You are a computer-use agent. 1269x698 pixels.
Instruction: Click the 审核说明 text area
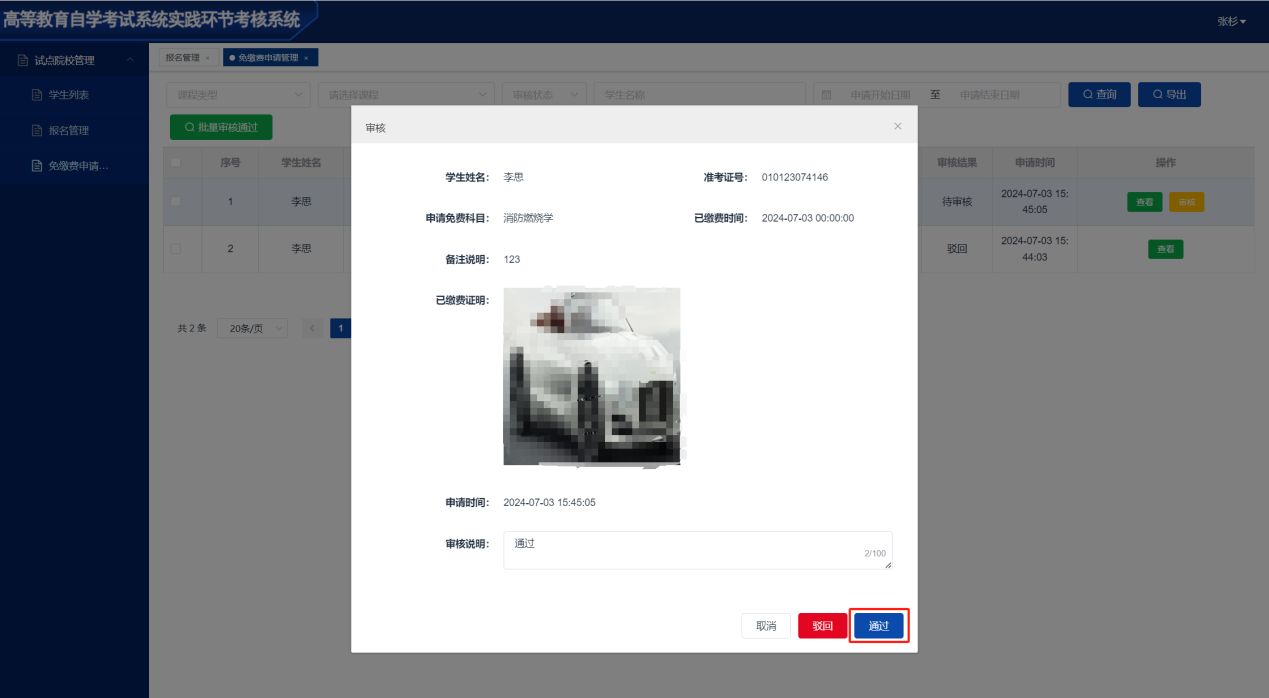pyautogui.click(x=697, y=550)
